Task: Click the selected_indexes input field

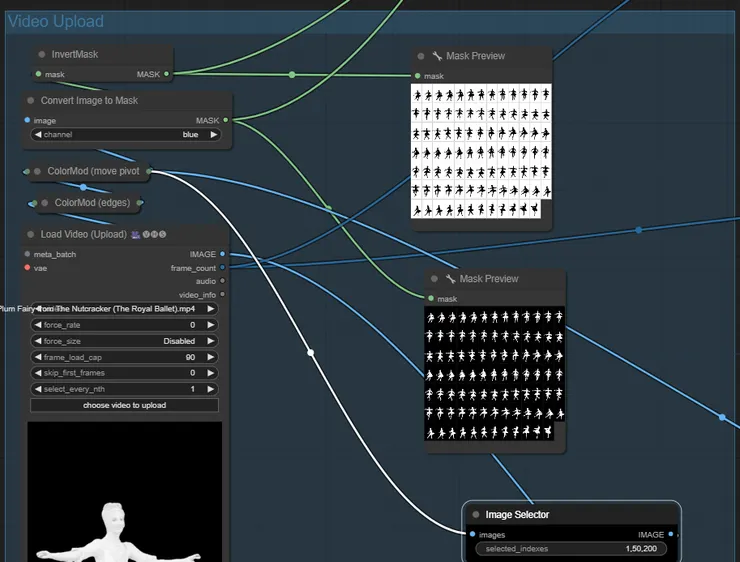Action: (x=571, y=549)
